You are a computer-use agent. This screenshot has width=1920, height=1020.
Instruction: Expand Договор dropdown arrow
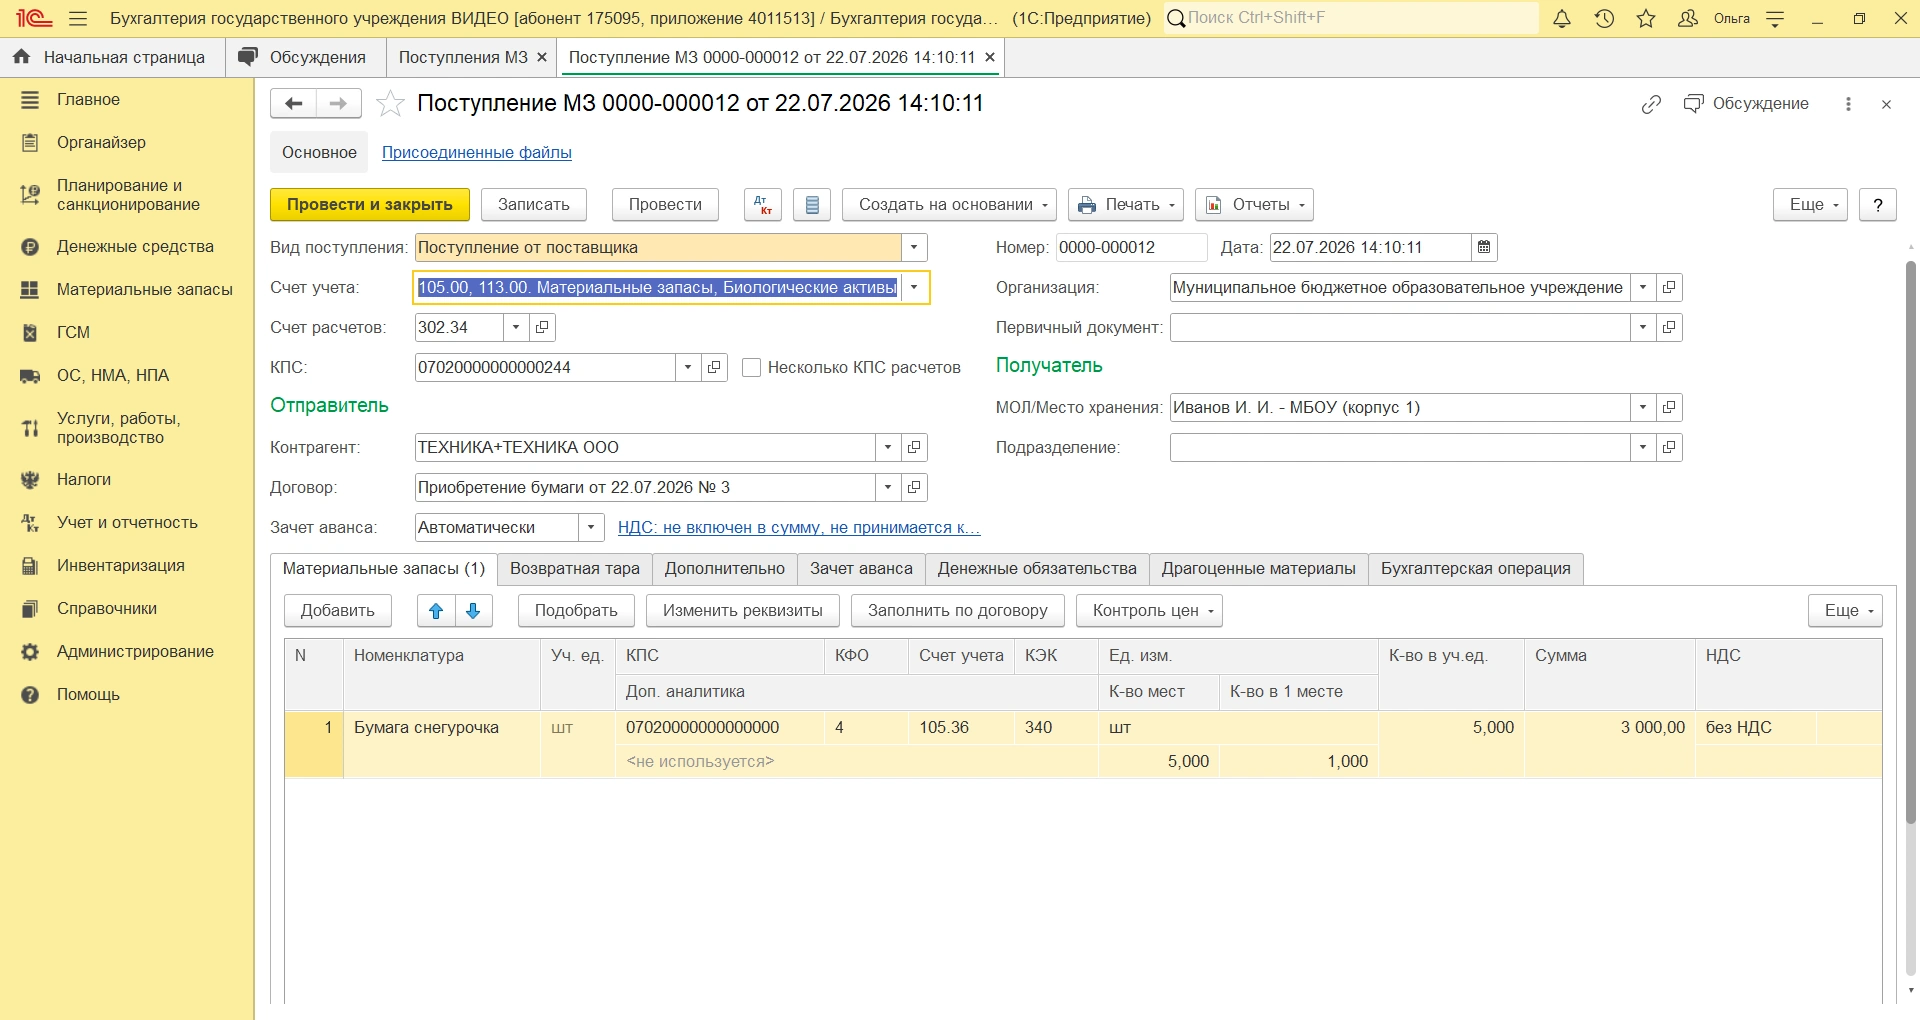click(x=888, y=487)
